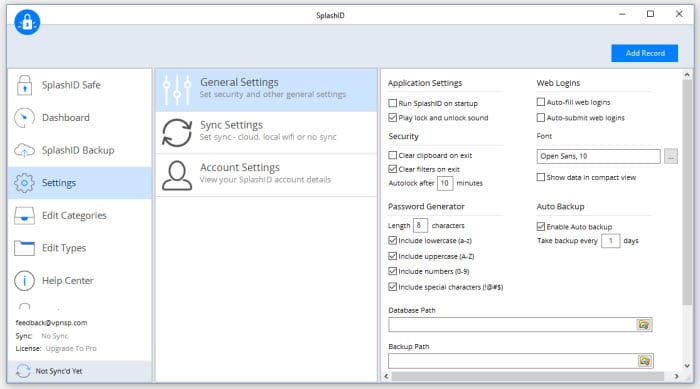
Task: Enable Show data in compact view
Action: 541,177
